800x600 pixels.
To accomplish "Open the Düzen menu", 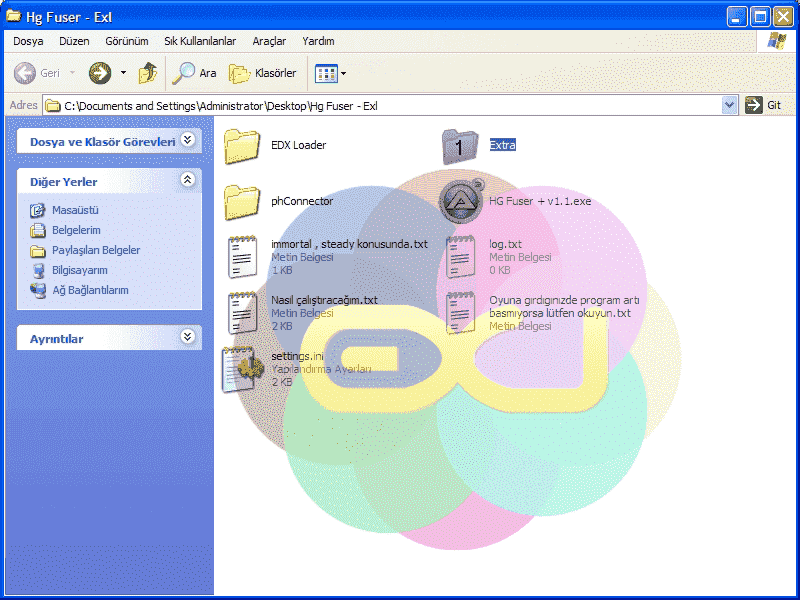I will click(x=74, y=41).
